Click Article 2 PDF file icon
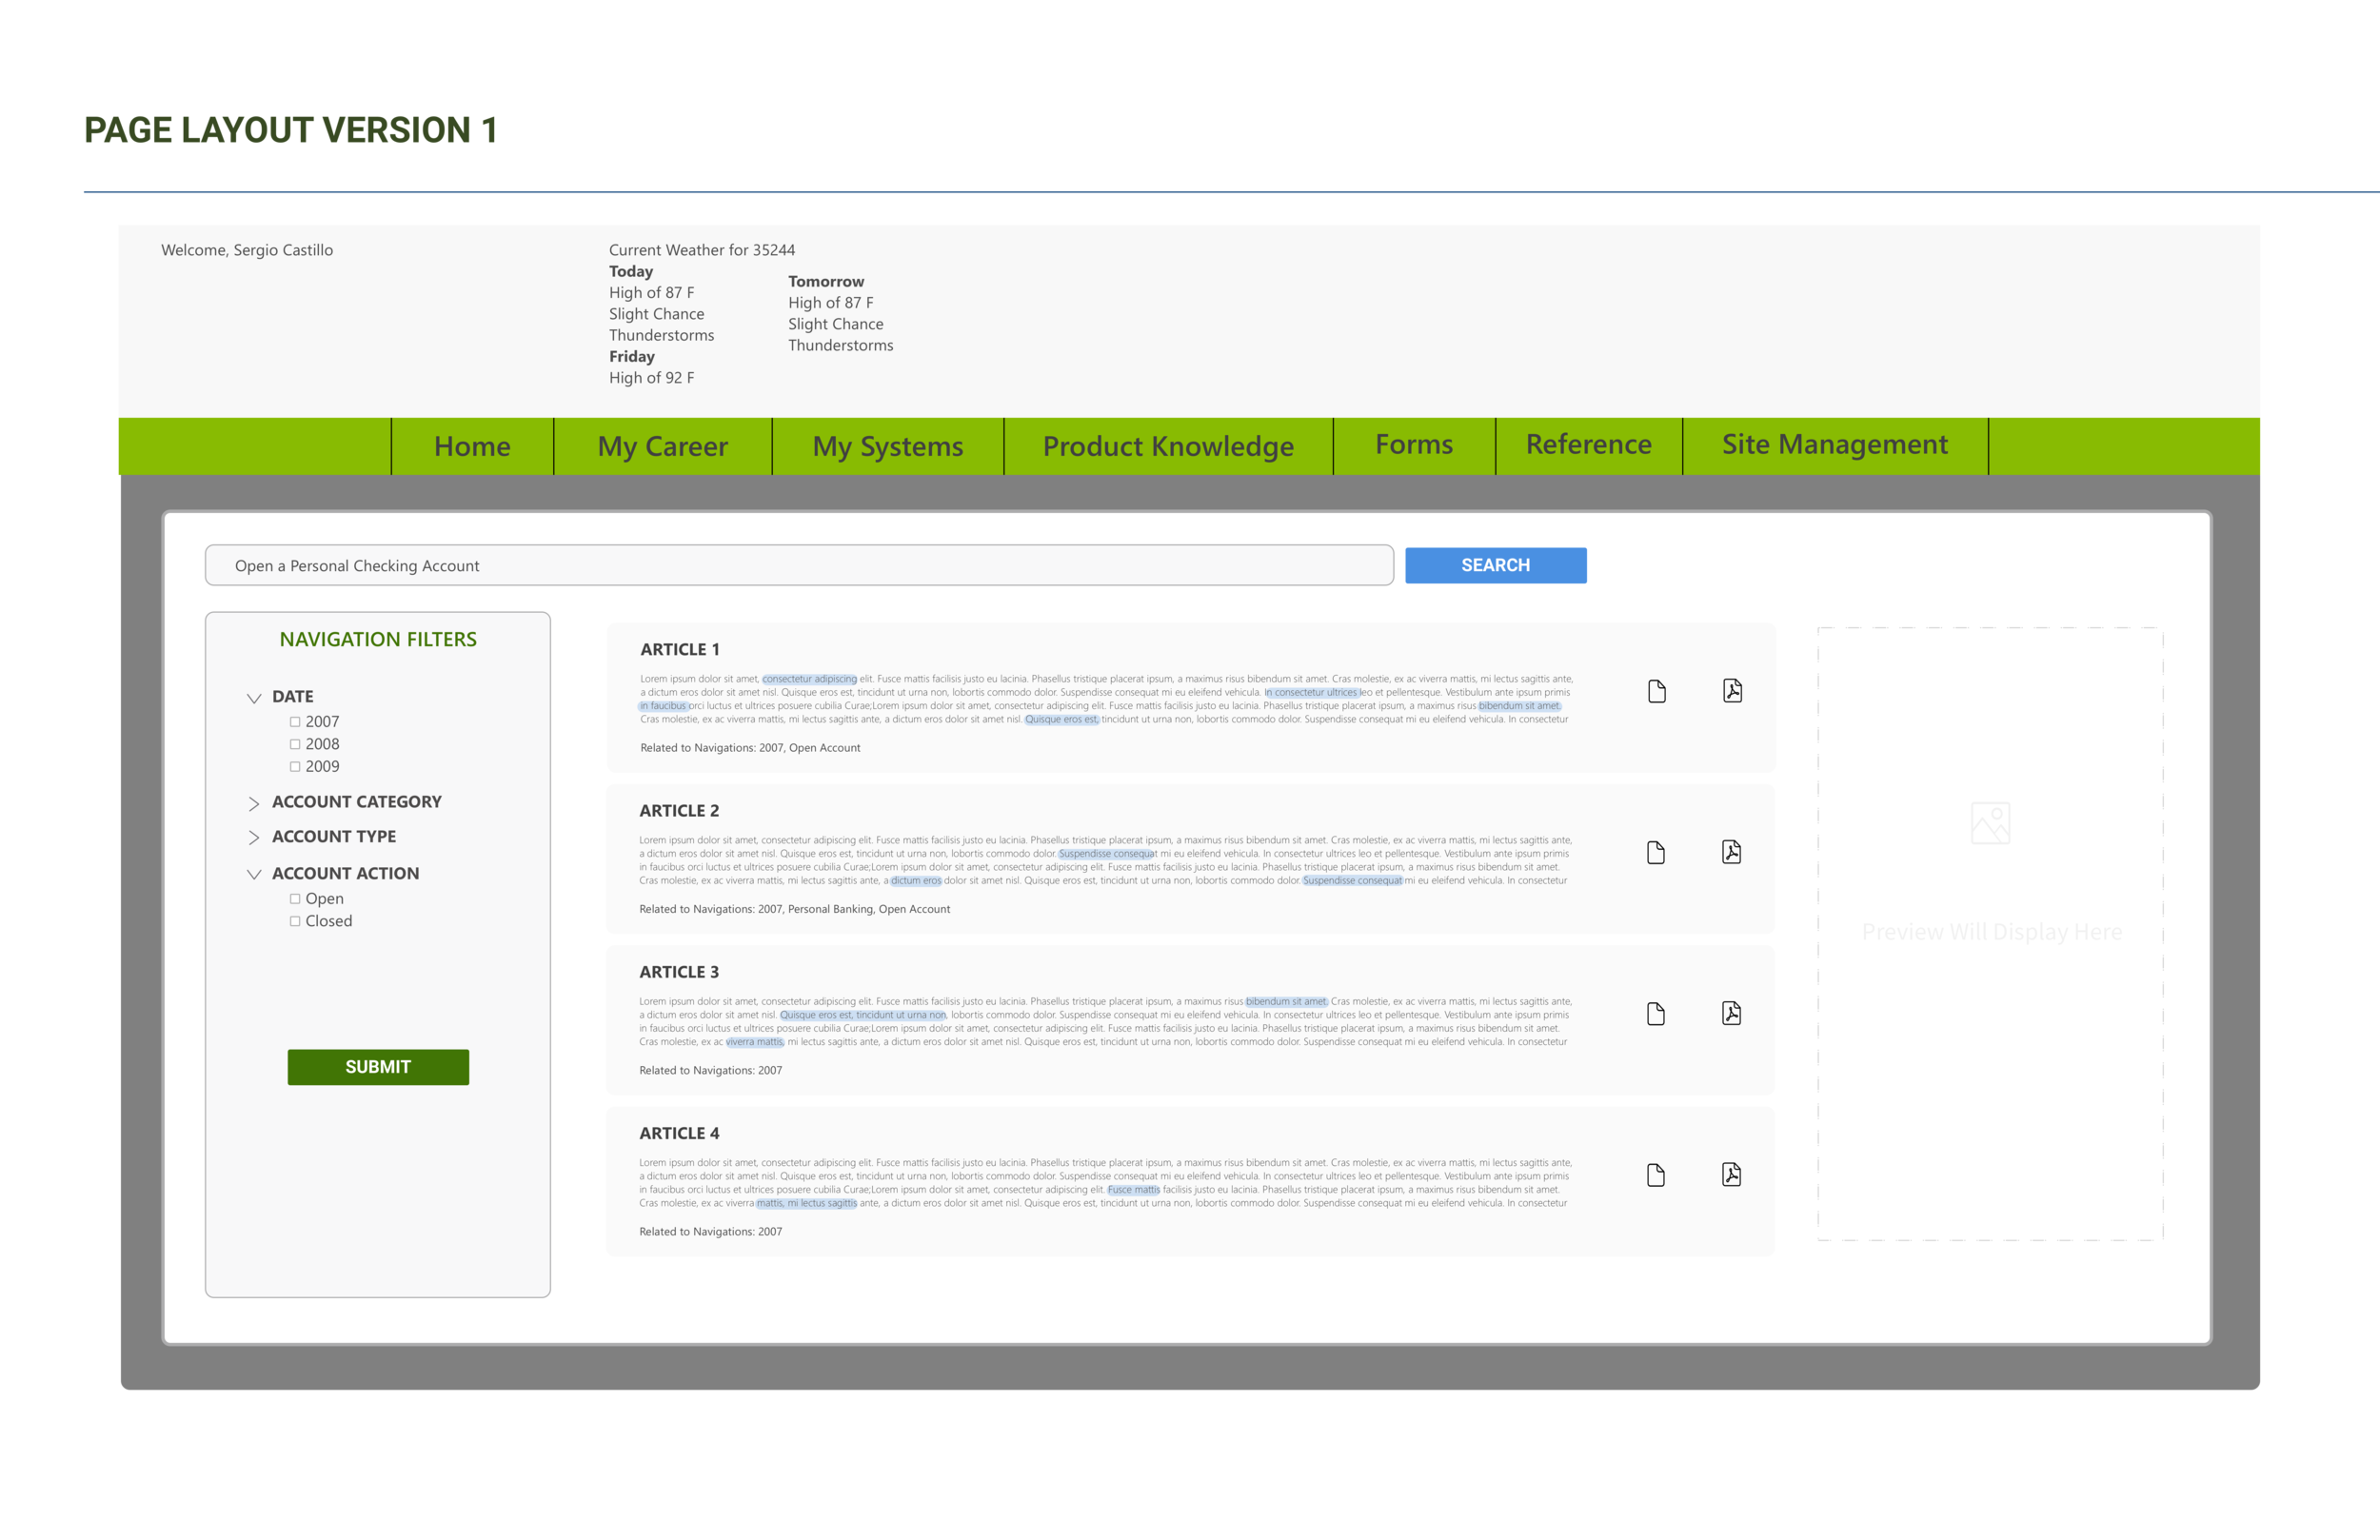Image resolution: width=2380 pixels, height=1540 pixels. (x=1731, y=851)
